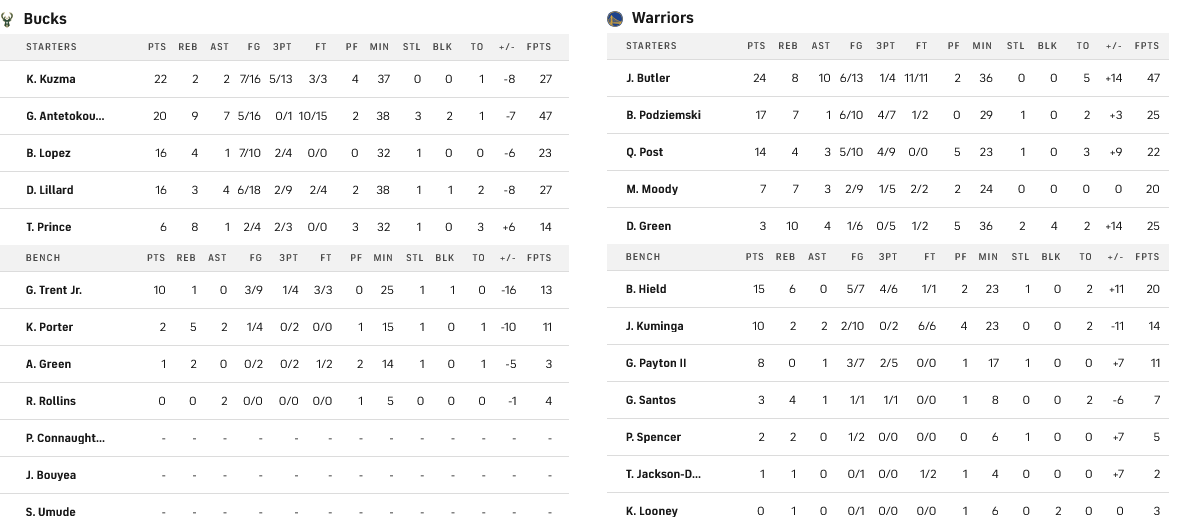Click the Warriors team logo

pyautogui.click(x=615, y=18)
